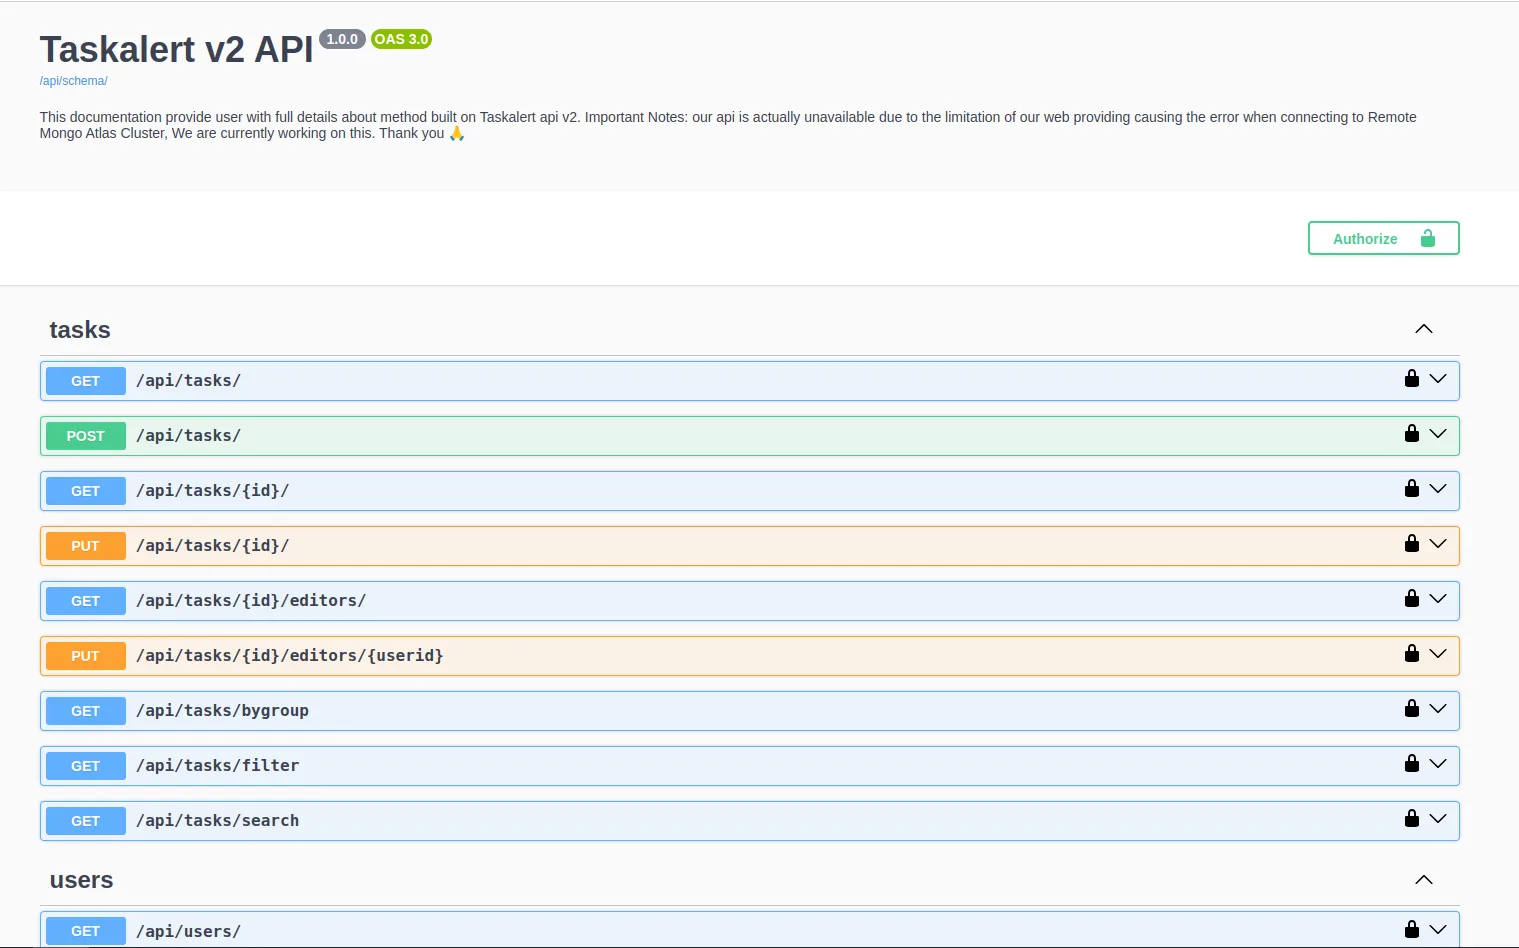Click lock icon on GET /api/tasks/ row

1412,378
